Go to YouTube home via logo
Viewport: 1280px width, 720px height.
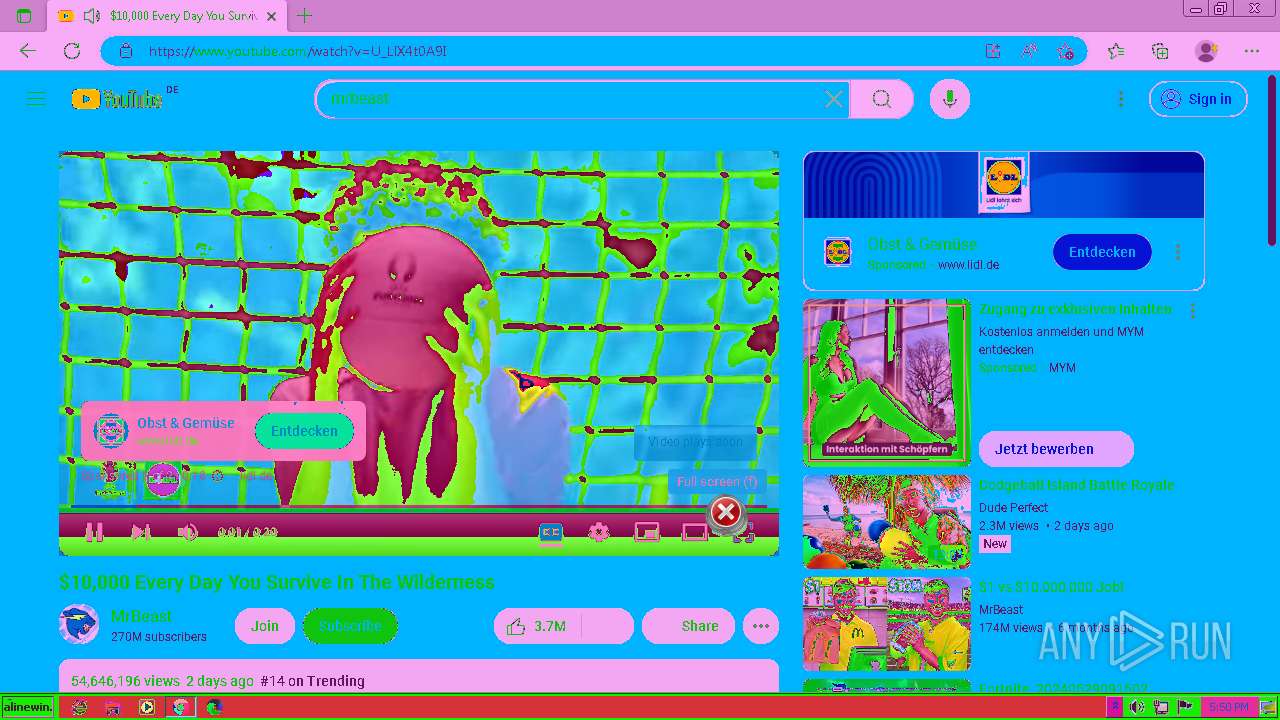coord(117,99)
